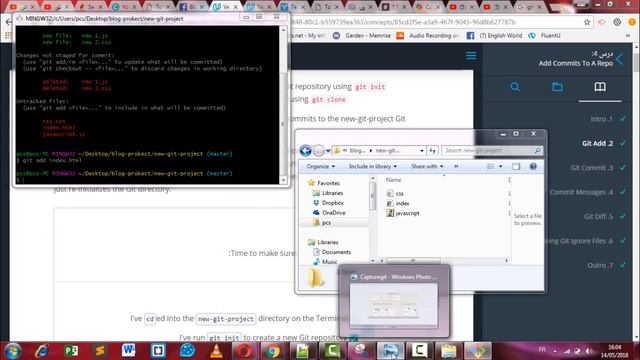Image resolution: width=640 pixels, height=360 pixels.
Task: Open Windows Start button
Action: (12, 351)
